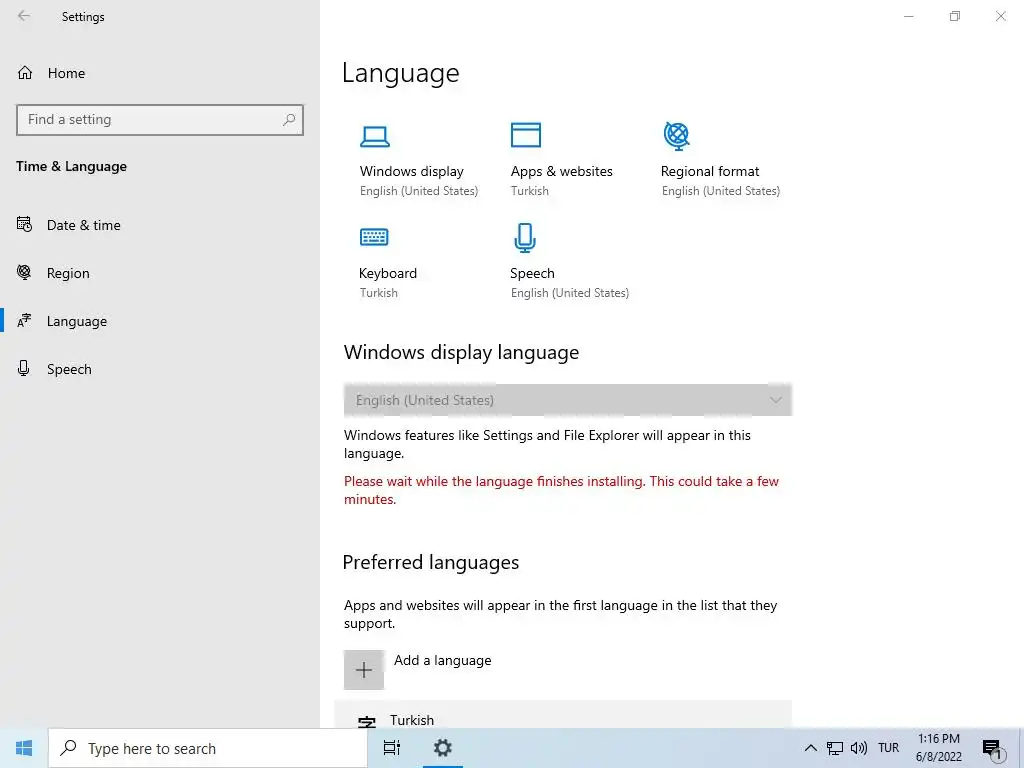Open Windows display language tile label

pyautogui.click(x=411, y=172)
